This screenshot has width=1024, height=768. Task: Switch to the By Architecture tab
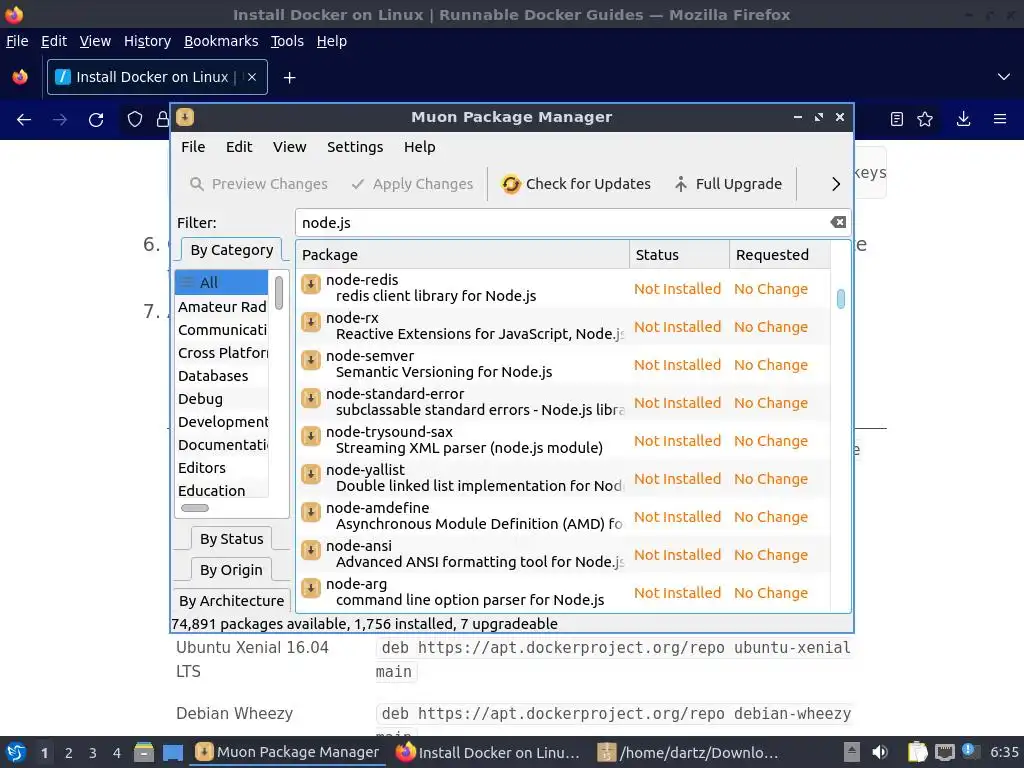pos(231,600)
